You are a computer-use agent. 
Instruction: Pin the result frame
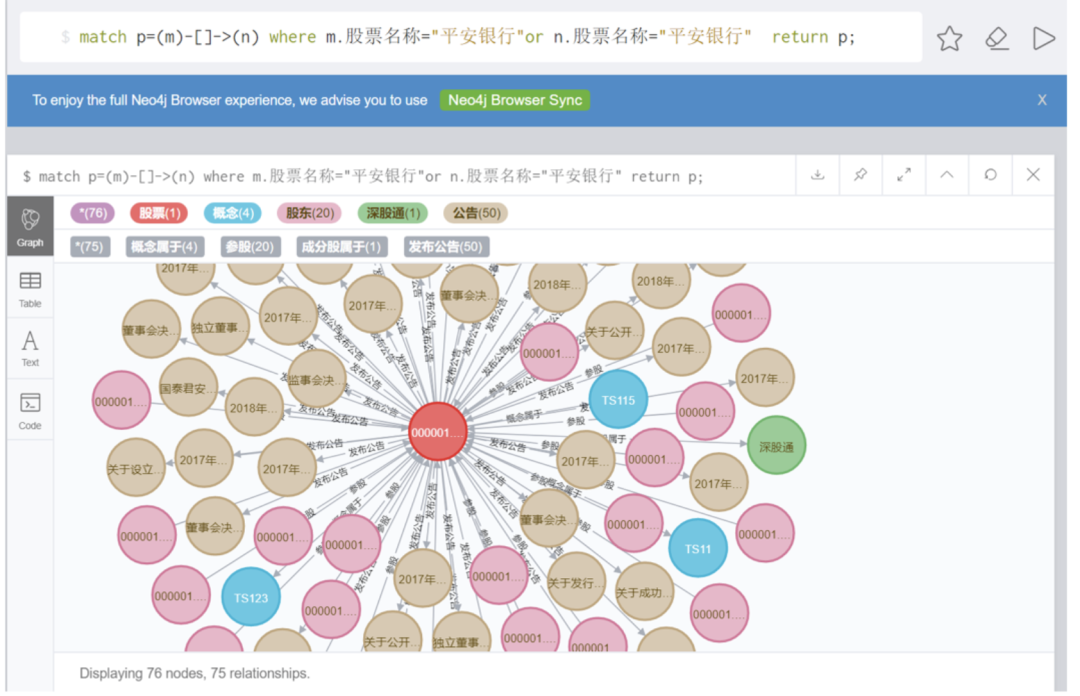tap(860, 175)
